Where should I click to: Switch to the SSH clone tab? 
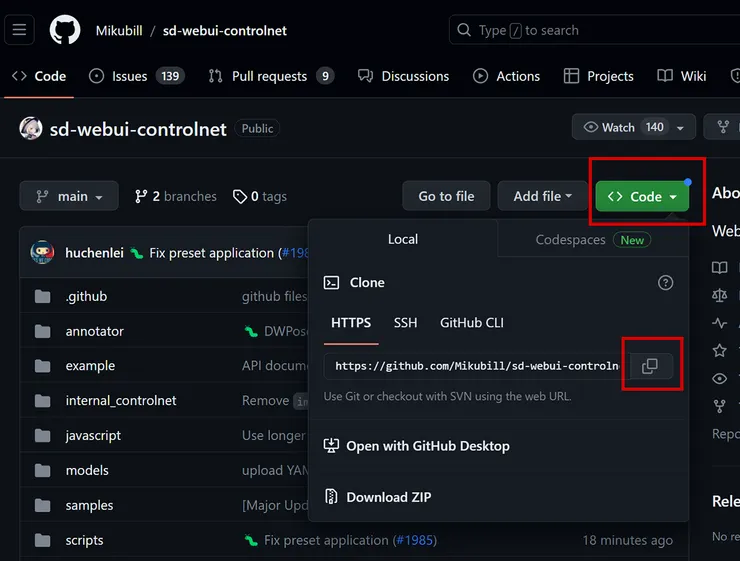pos(405,323)
